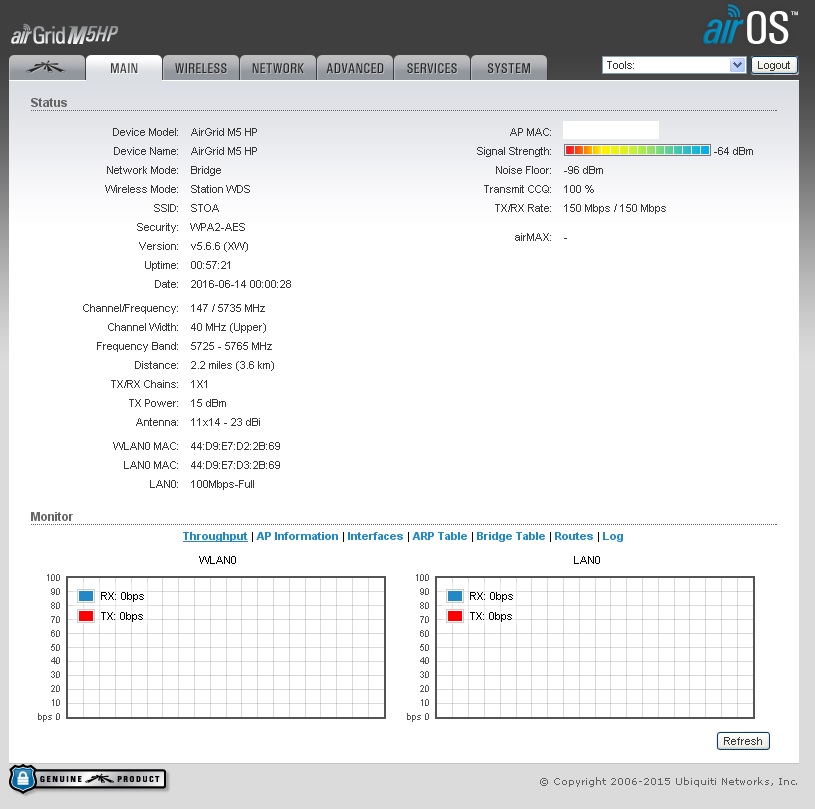Click WLAN0 TX red legend swatch
This screenshot has width=815, height=809.
[x=86, y=616]
